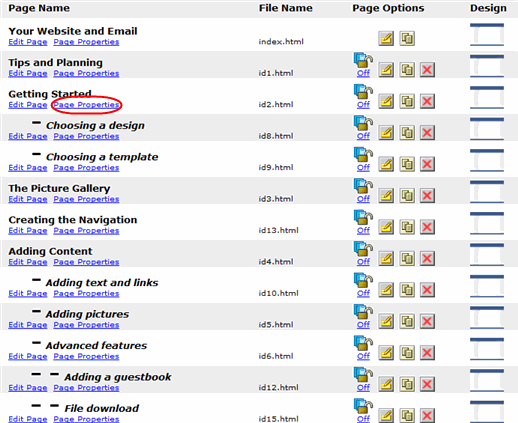Image resolution: width=518 pixels, height=423 pixels.
Task: Open Edit Page for Tips and Planning
Action: 28,73
